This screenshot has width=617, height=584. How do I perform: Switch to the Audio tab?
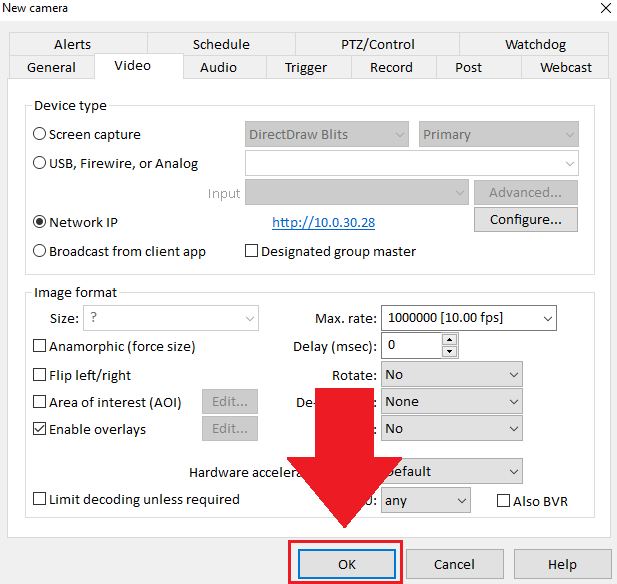[x=218, y=67]
